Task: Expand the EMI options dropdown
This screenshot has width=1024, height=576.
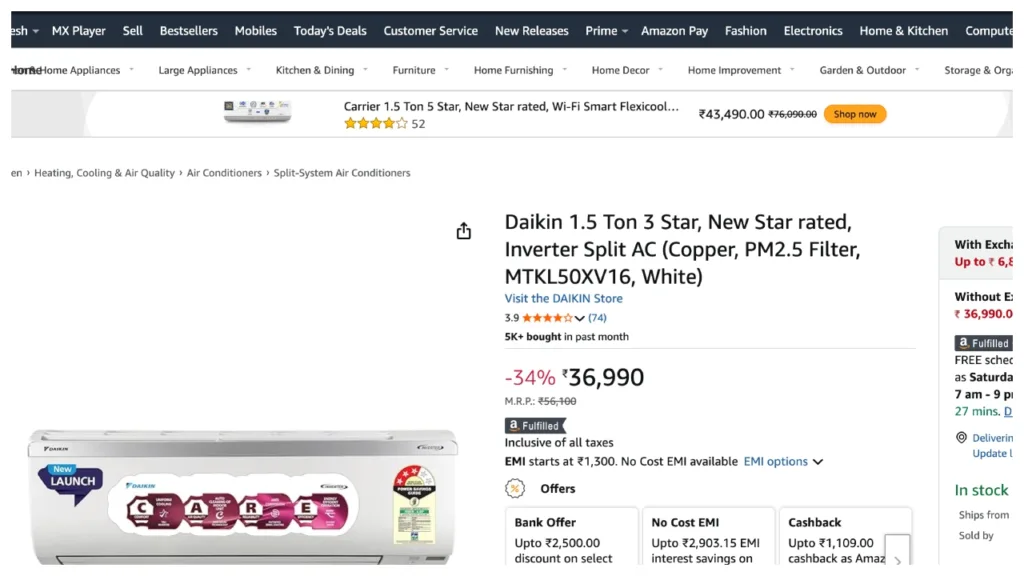Action: coord(783,462)
